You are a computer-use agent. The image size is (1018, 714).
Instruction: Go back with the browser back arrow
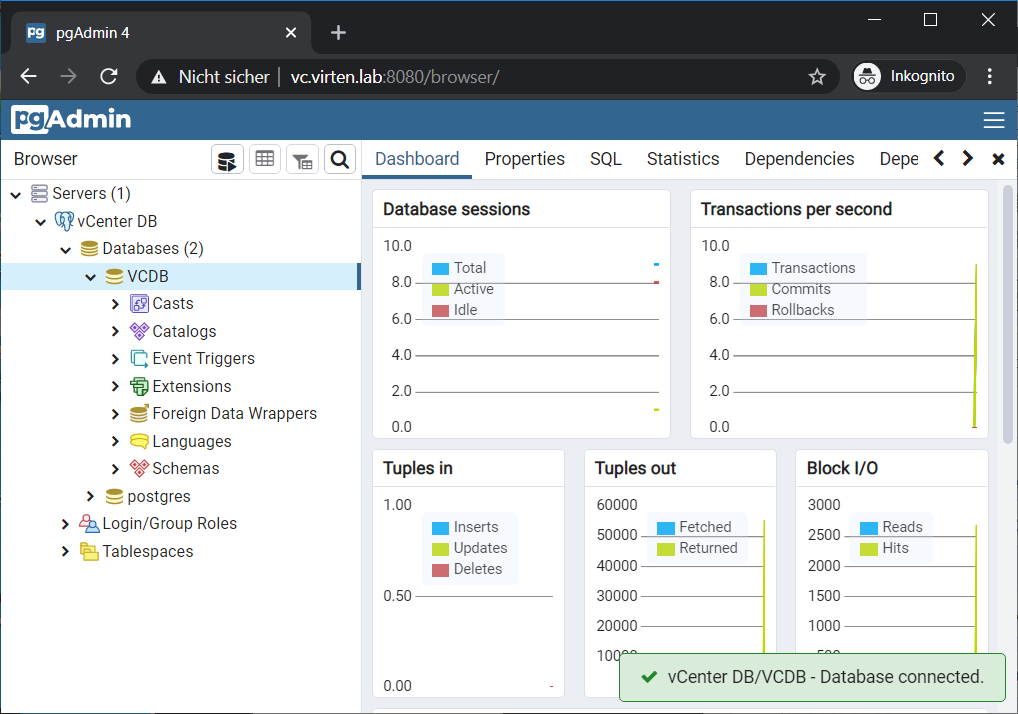tap(29, 77)
